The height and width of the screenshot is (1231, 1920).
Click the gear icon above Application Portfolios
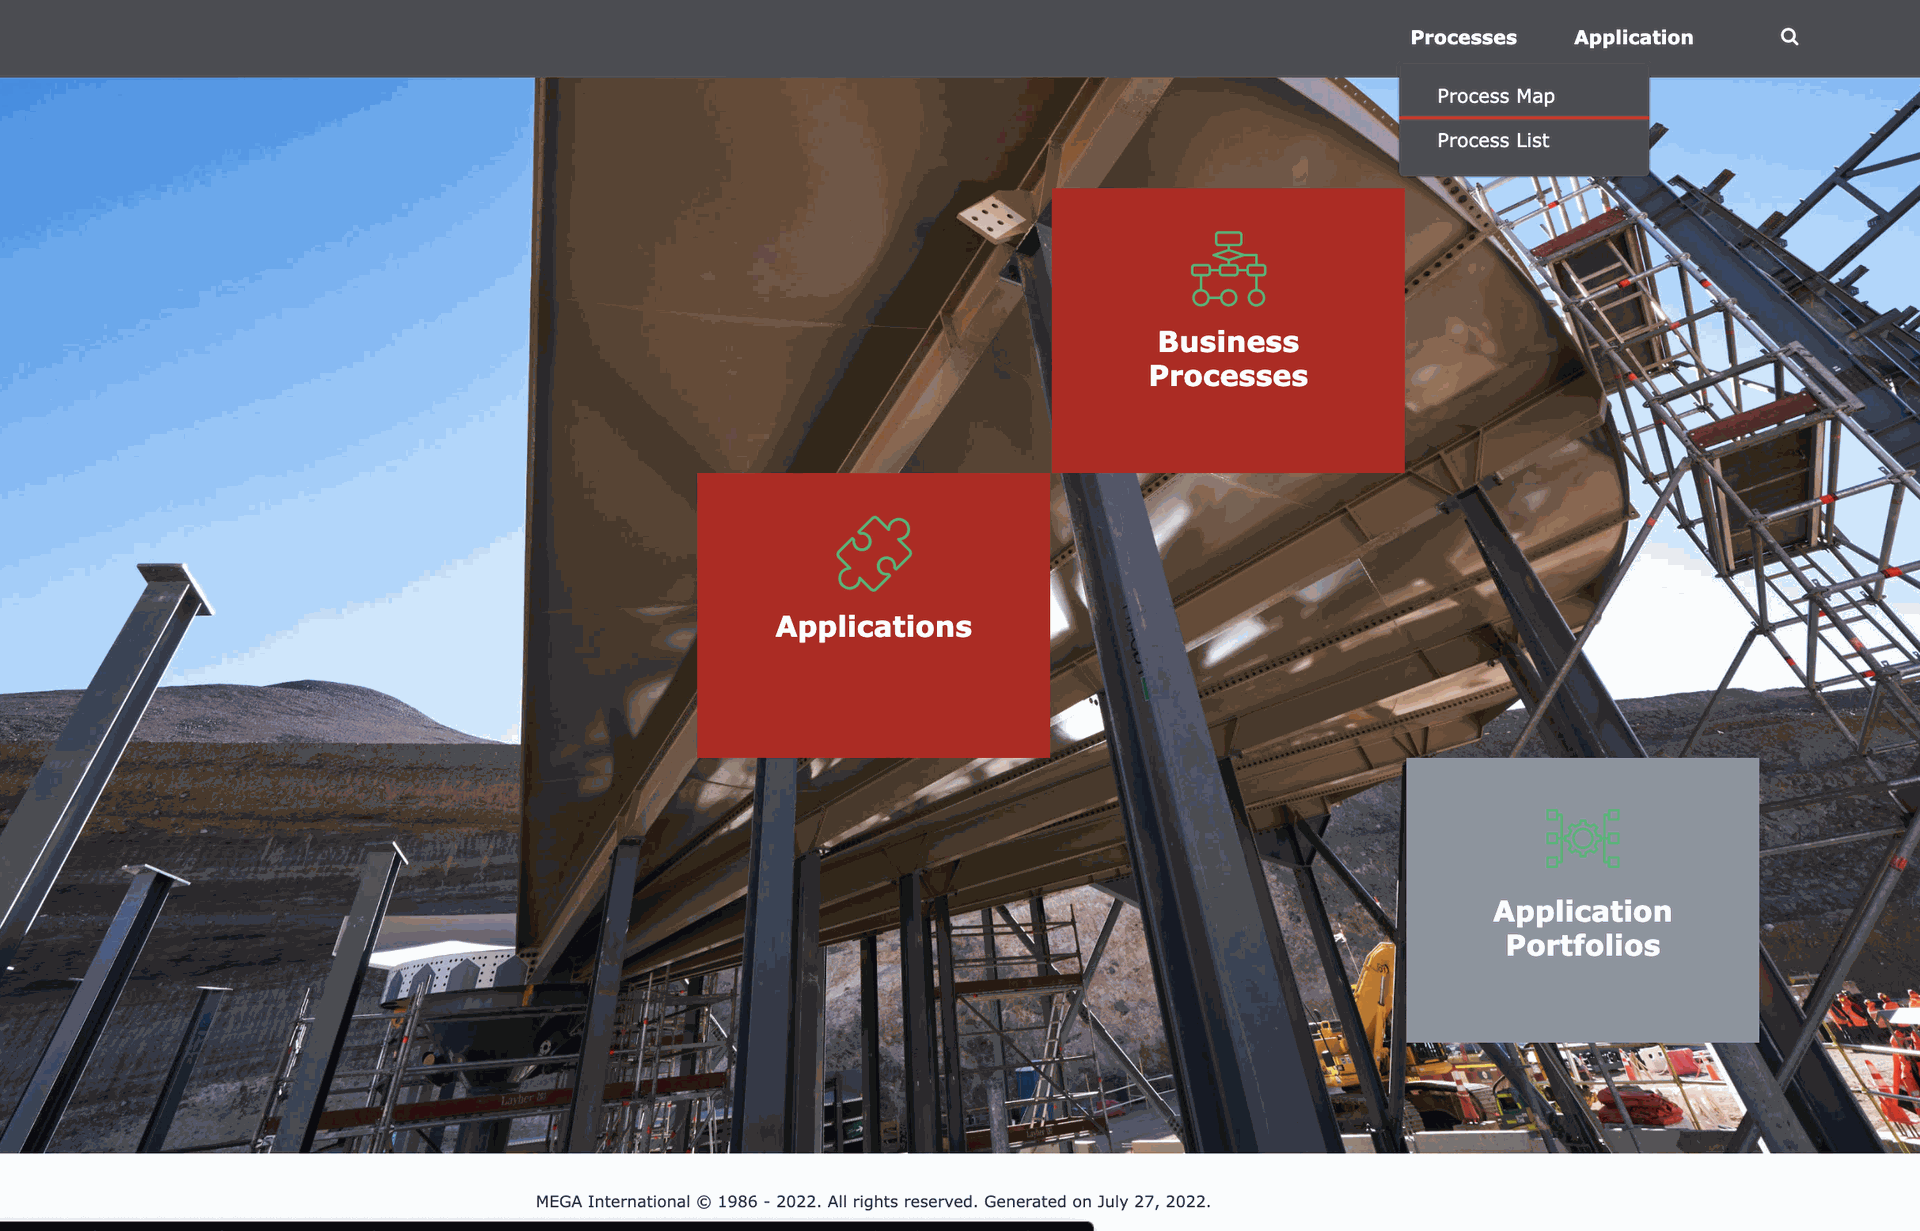(1583, 838)
